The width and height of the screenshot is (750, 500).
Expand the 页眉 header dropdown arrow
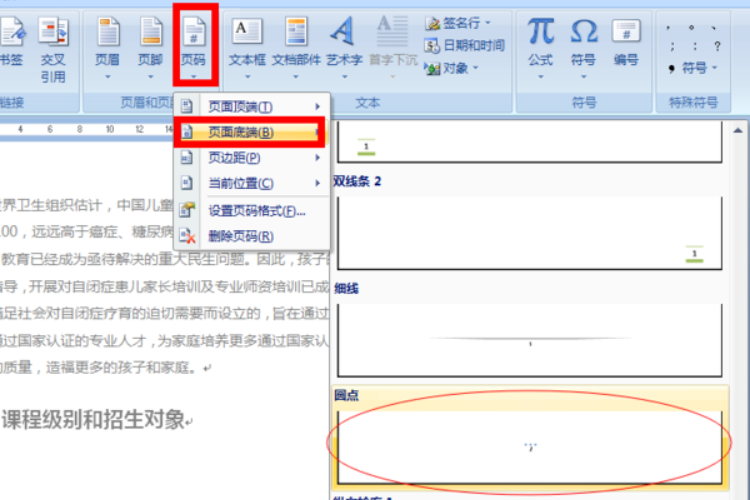[x=108, y=77]
